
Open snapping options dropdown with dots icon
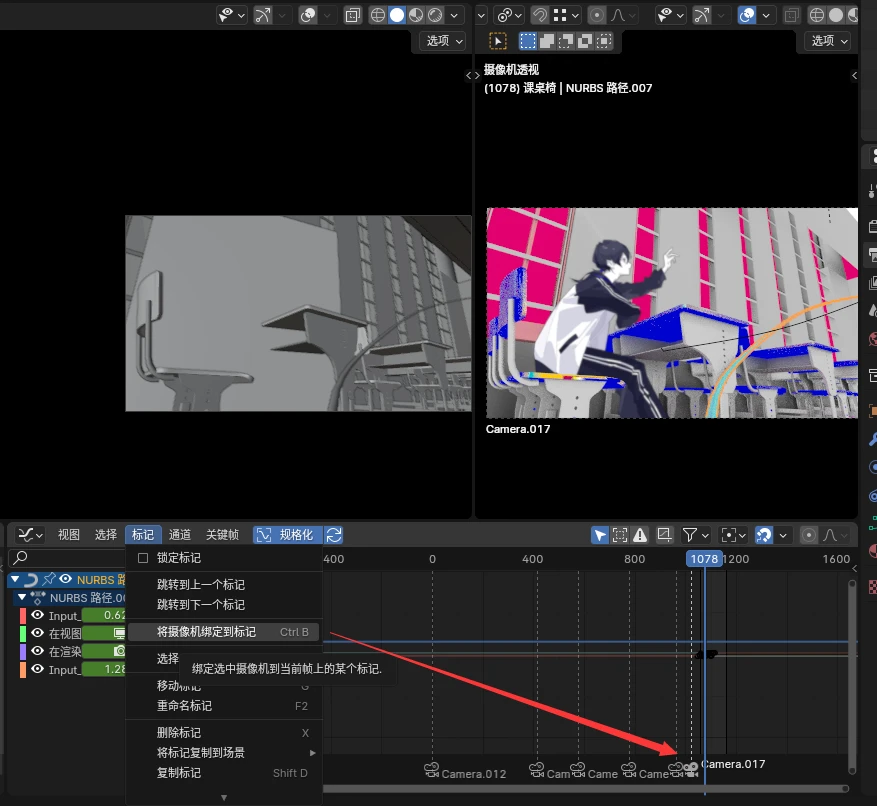coord(565,15)
